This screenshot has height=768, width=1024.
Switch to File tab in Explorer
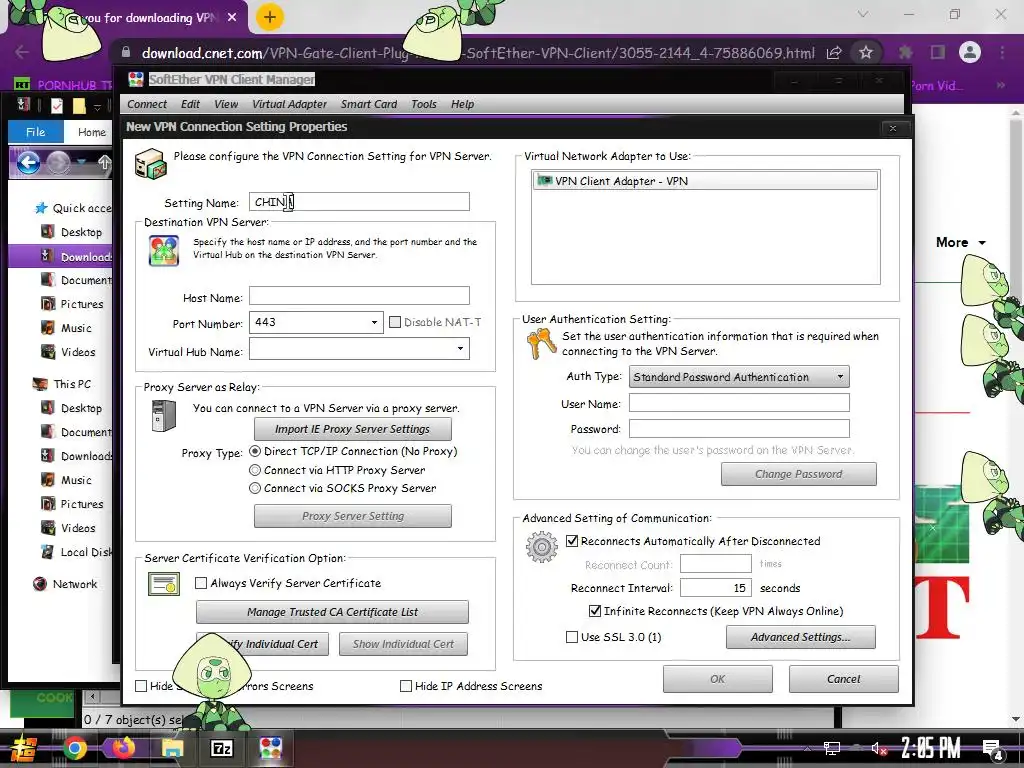(x=35, y=132)
